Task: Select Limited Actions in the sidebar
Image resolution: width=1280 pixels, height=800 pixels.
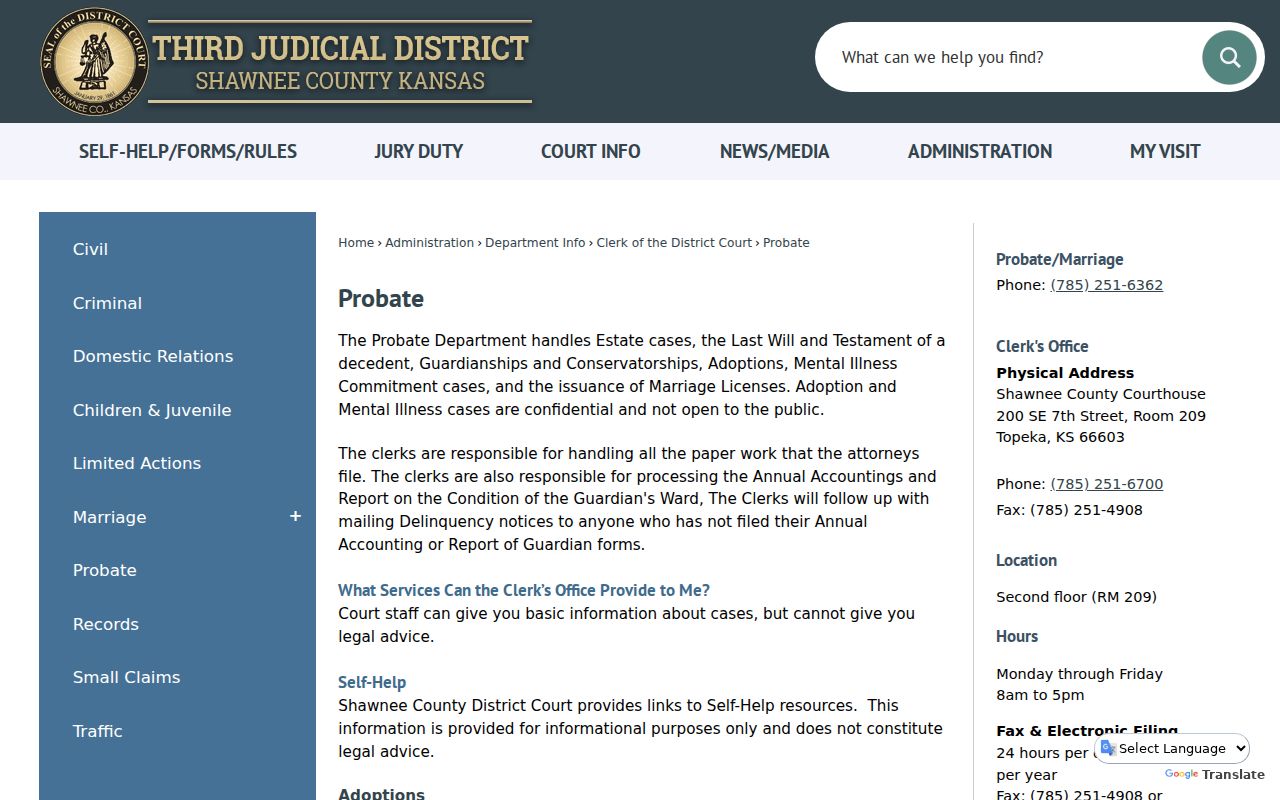Action: [x=137, y=463]
